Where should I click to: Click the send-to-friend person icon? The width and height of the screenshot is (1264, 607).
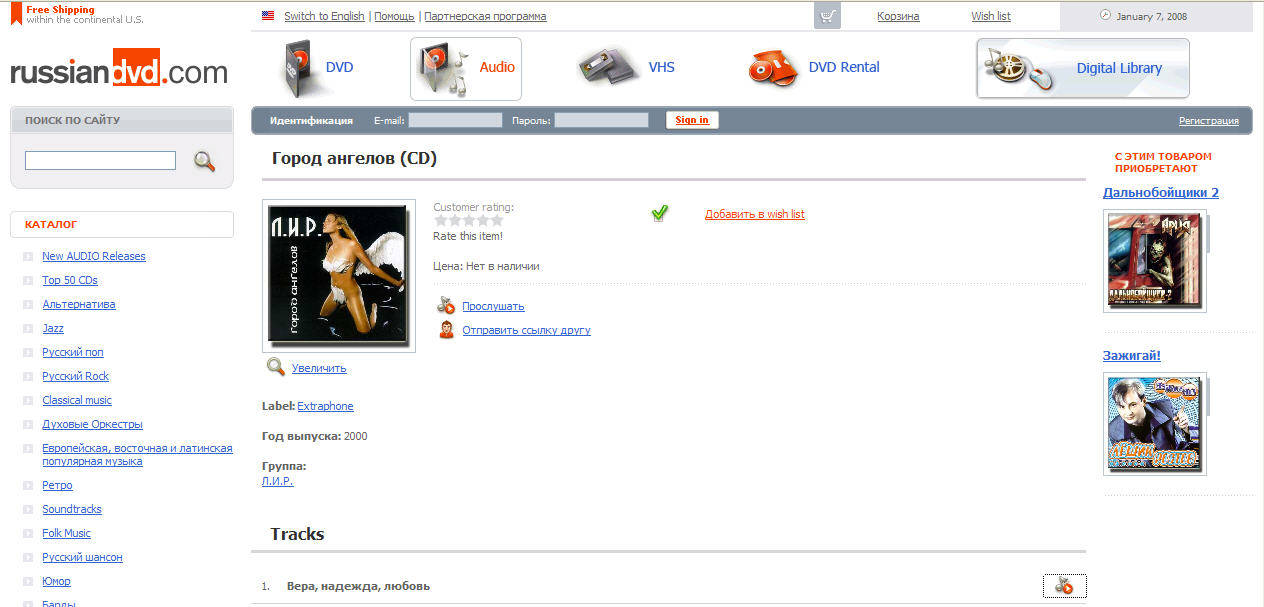[x=446, y=330]
